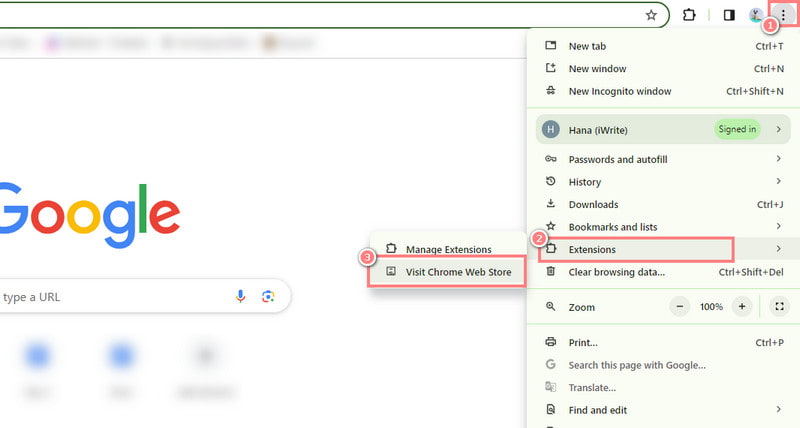Click the chevron on Passwords and autofill

779,159
